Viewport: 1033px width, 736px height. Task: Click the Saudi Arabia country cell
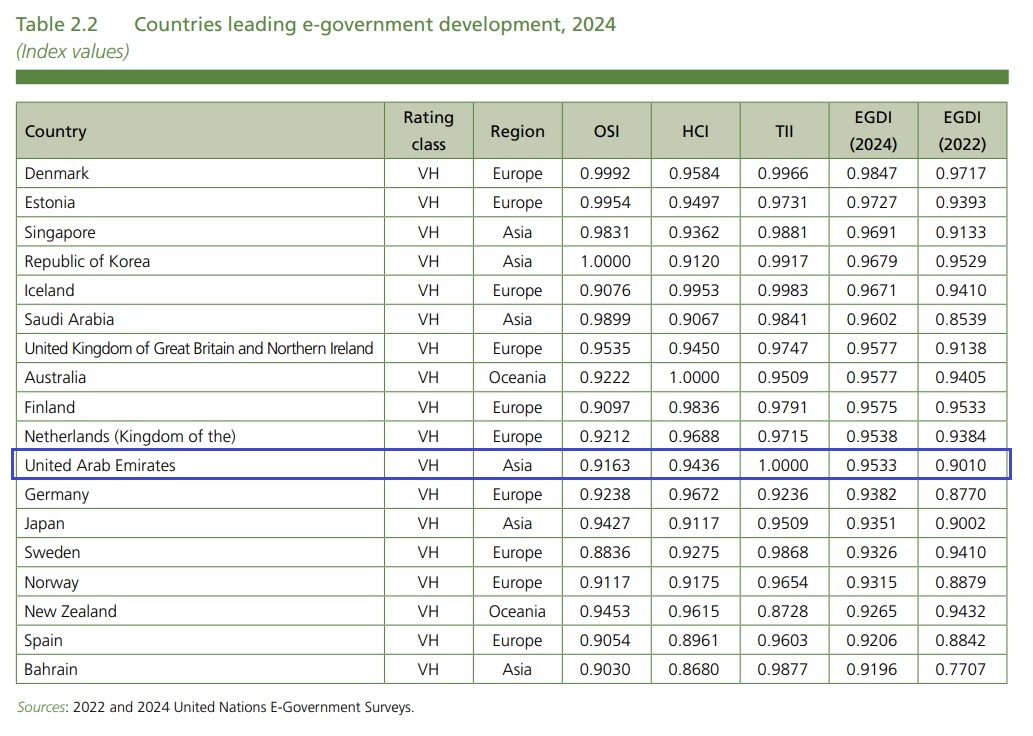click(x=69, y=319)
